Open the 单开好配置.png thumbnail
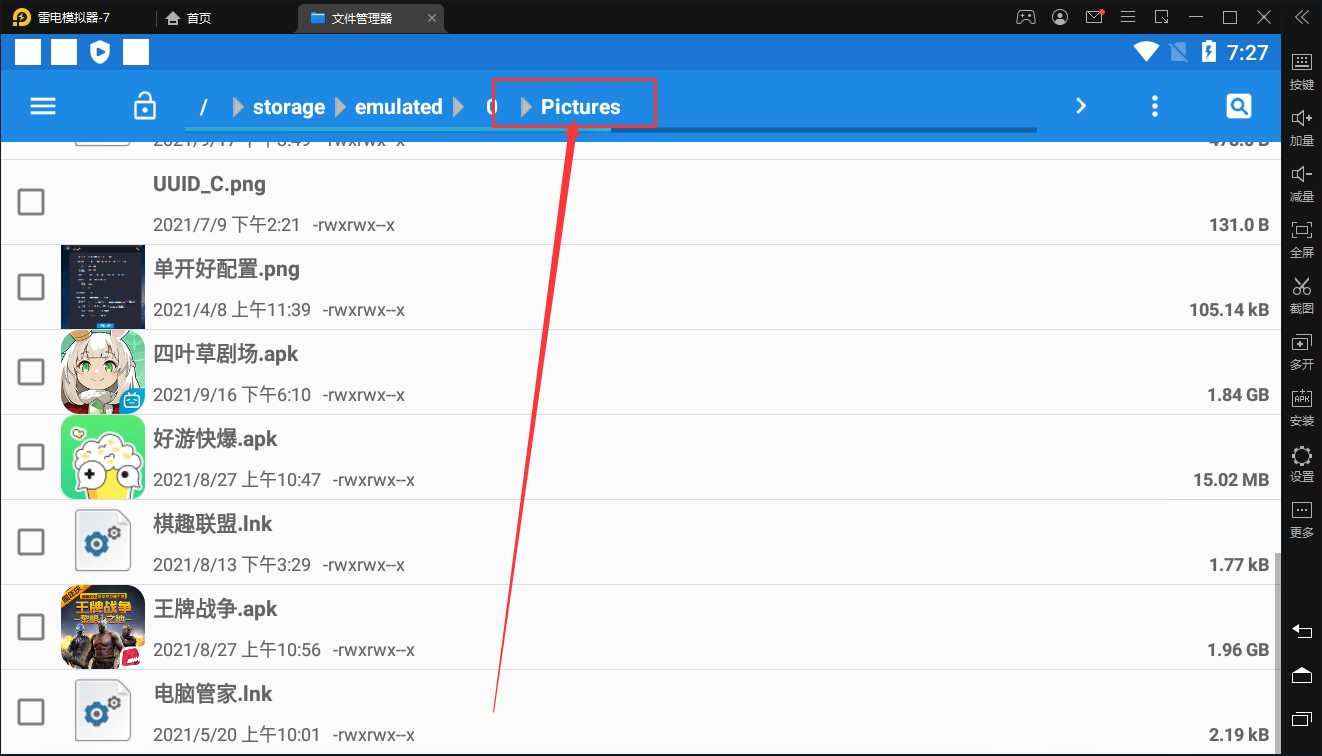Screen dimensions: 1322x756 click(102, 287)
